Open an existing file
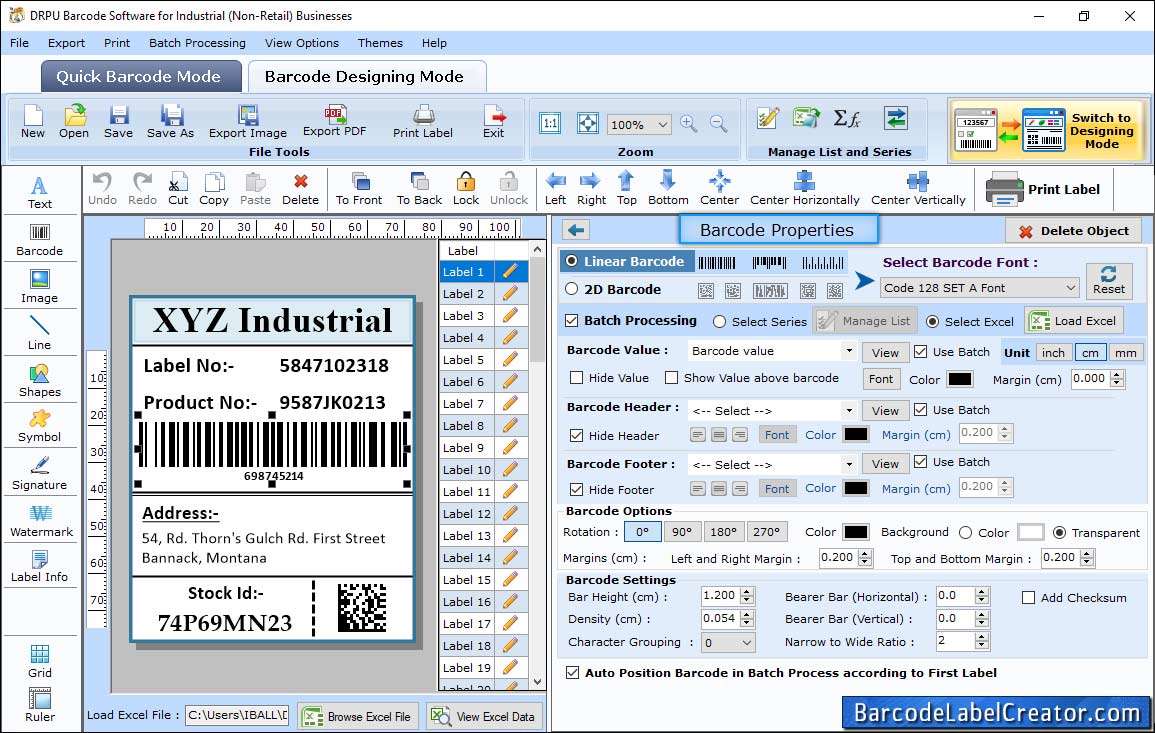Image resolution: width=1155 pixels, height=733 pixels. (x=74, y=122)
